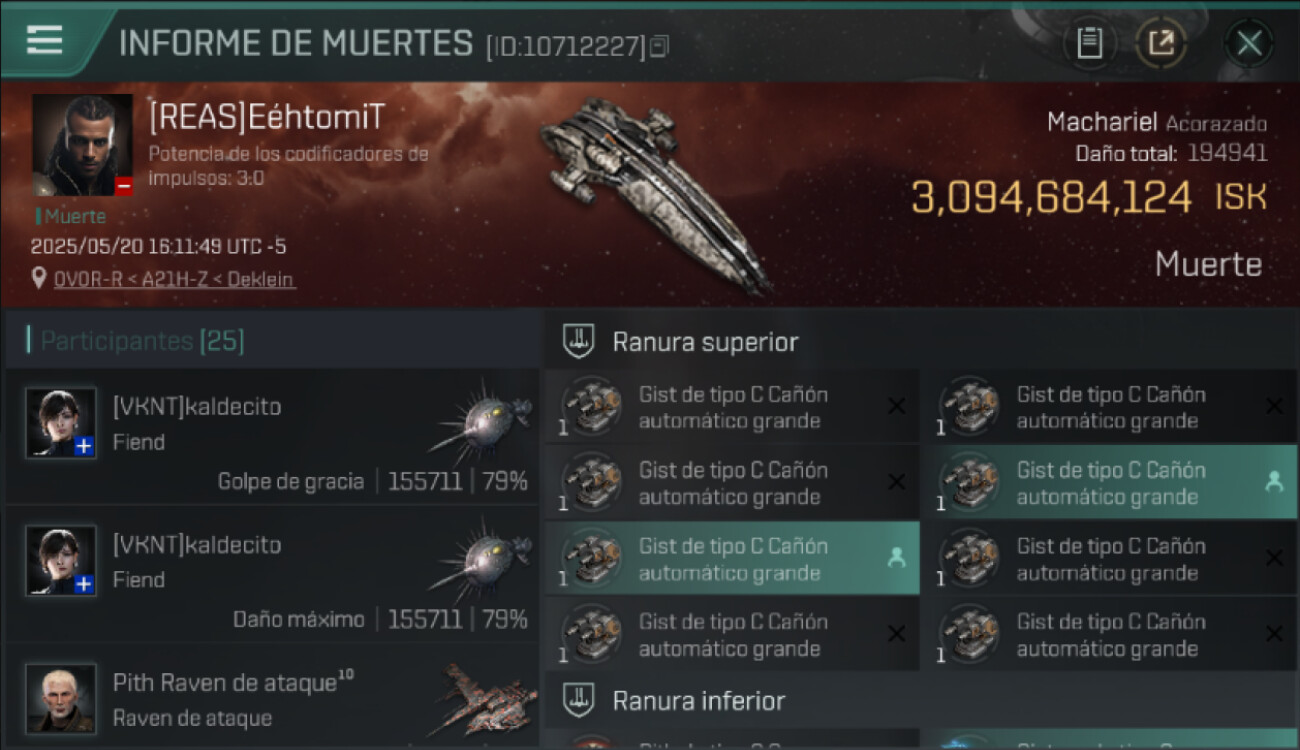This screenshot has height=750, width=1300.
Task: Open the hamburger menu at top left
Action: coord(45,41)
